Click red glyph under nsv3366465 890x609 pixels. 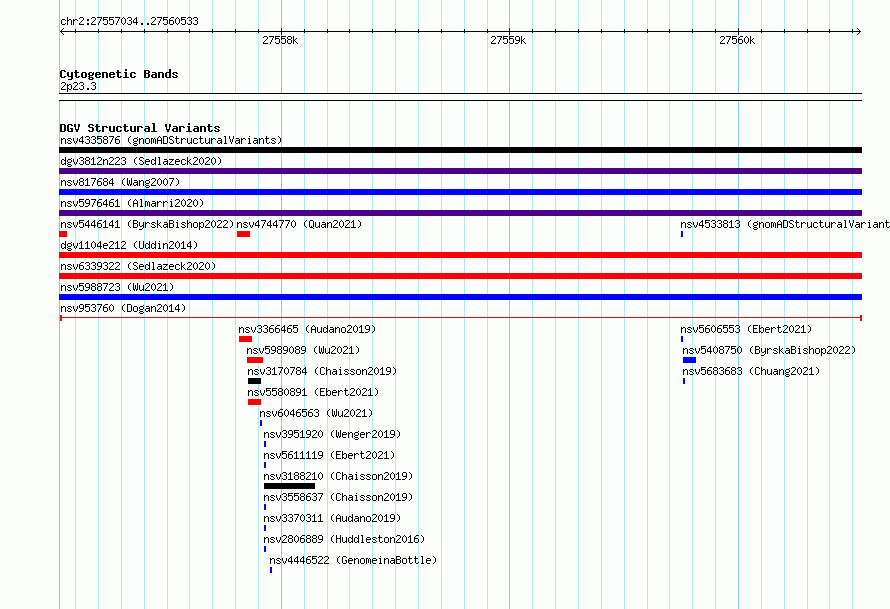pos(245,339)
